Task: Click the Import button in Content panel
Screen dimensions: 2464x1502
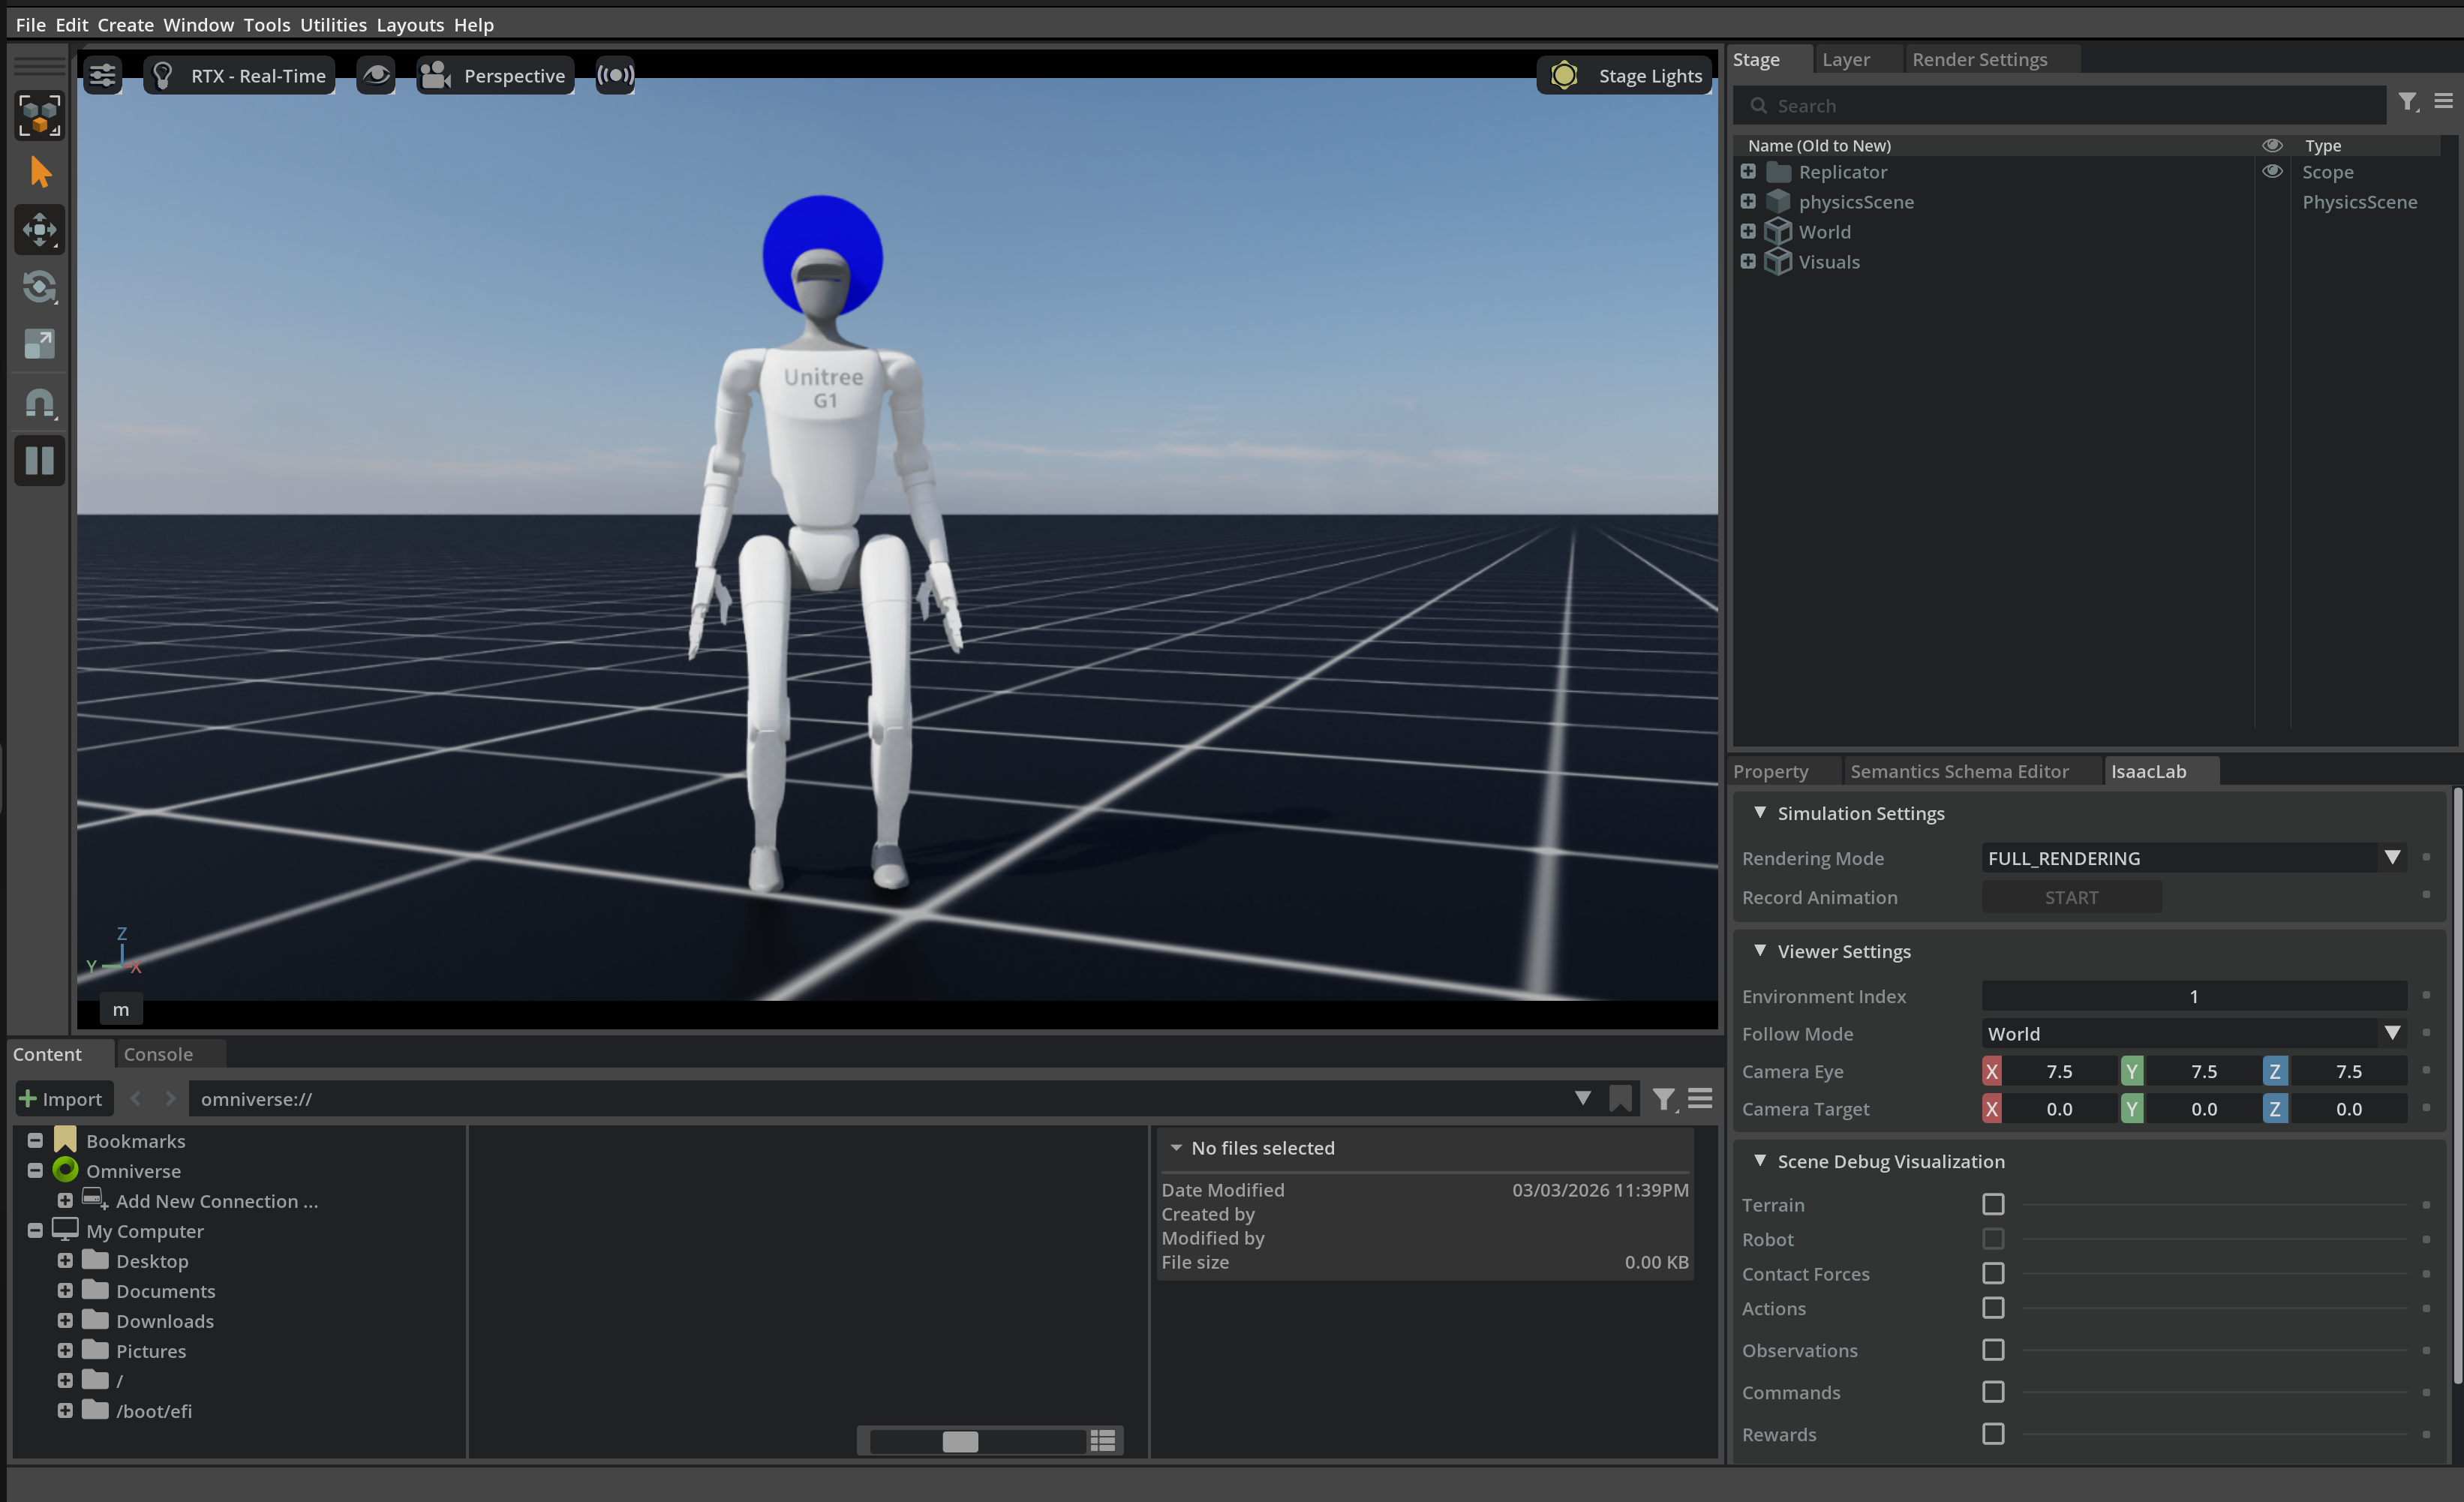Action: [64, 1098]
